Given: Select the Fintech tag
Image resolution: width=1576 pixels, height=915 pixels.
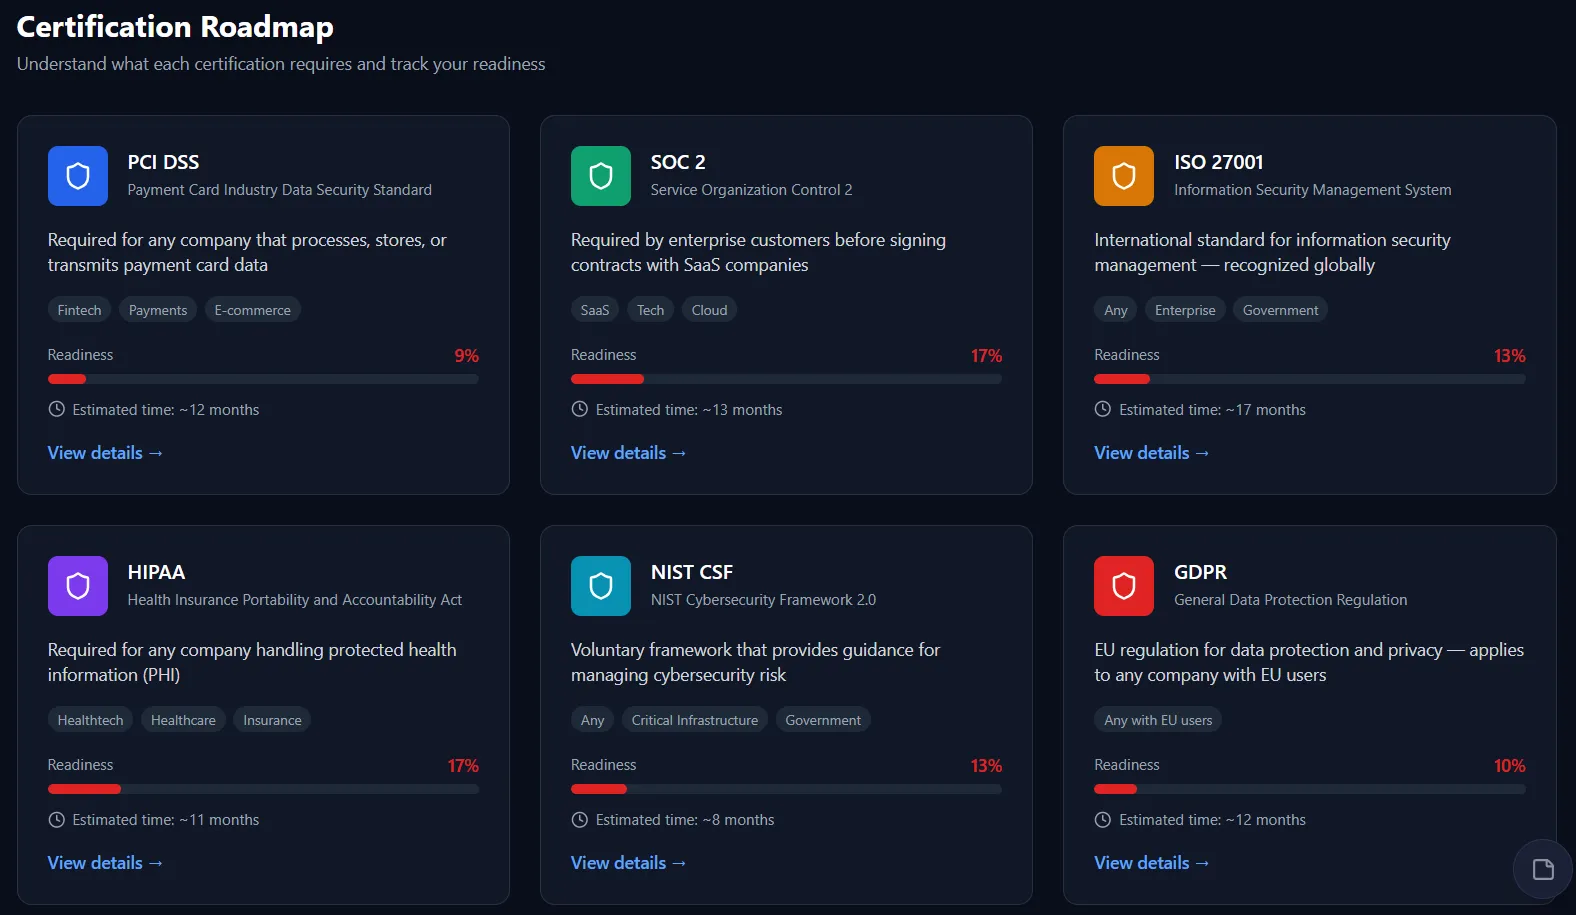Looking at the screenshot, I should coord(79,310).
